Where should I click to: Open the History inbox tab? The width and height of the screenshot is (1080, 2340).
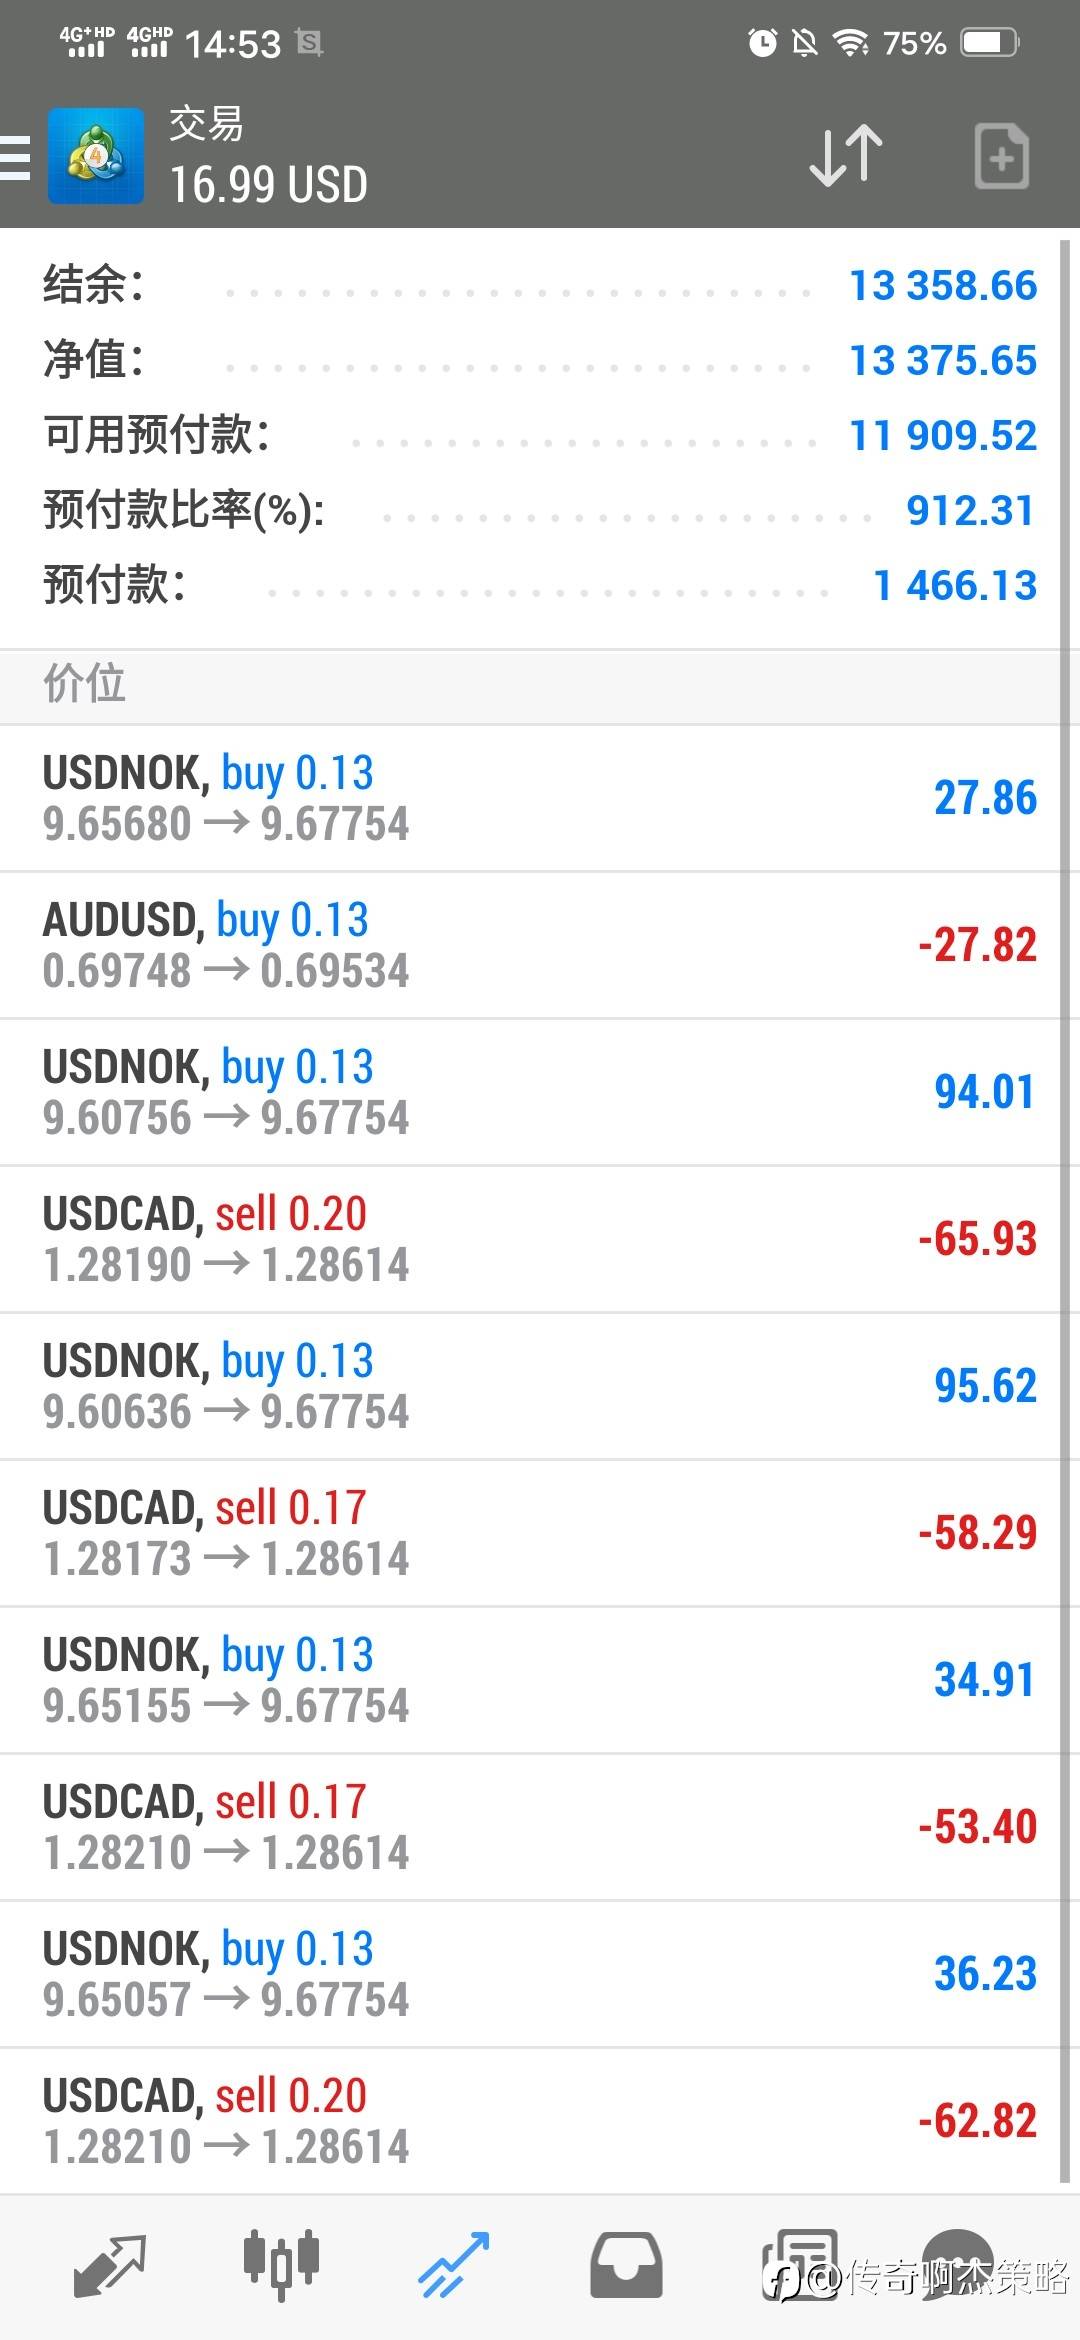(626, 2265)
